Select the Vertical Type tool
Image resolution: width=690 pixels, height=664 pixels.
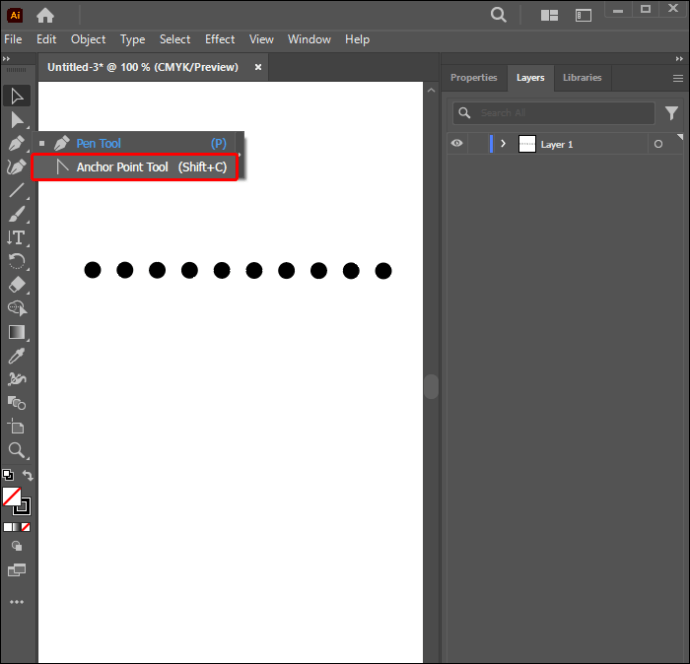click(x=17, y=238)
